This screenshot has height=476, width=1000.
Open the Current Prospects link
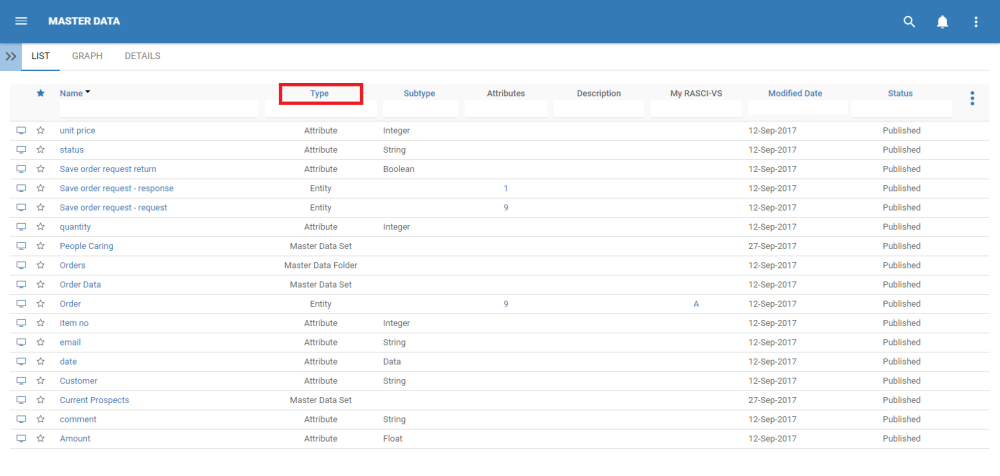pyautogui.click(x=94, y=400)
